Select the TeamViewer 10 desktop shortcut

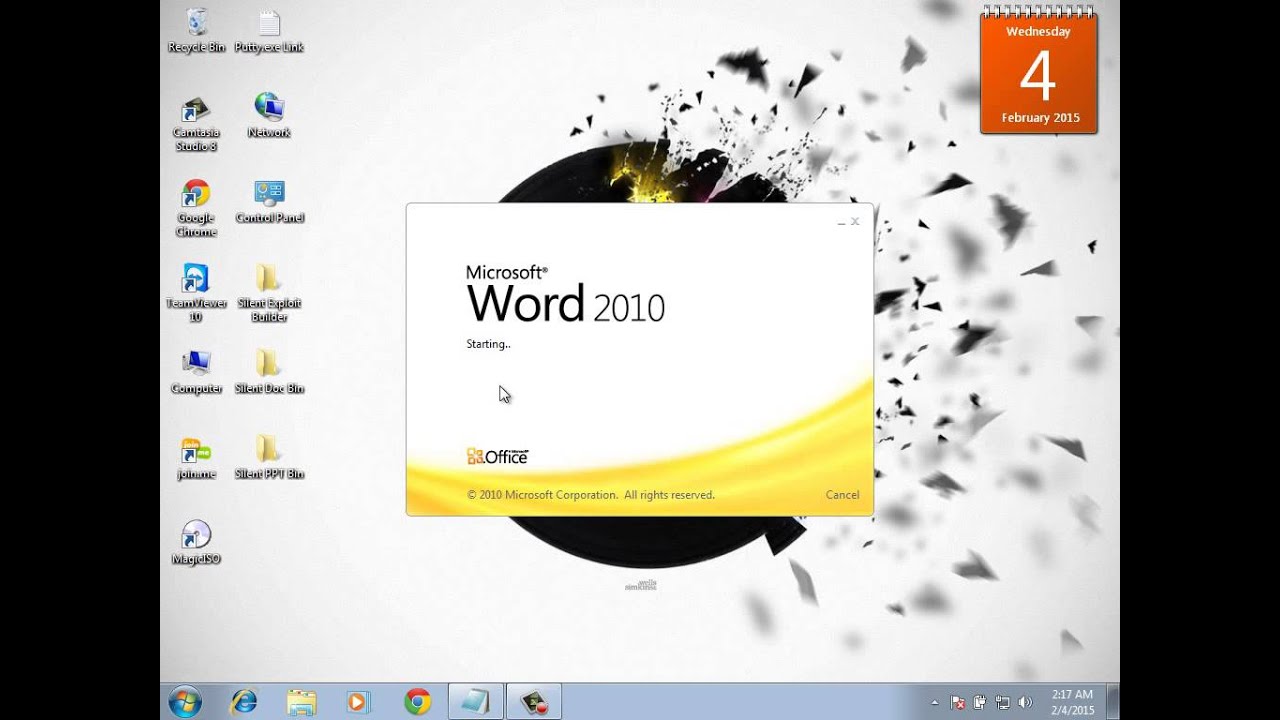point(196,294)
